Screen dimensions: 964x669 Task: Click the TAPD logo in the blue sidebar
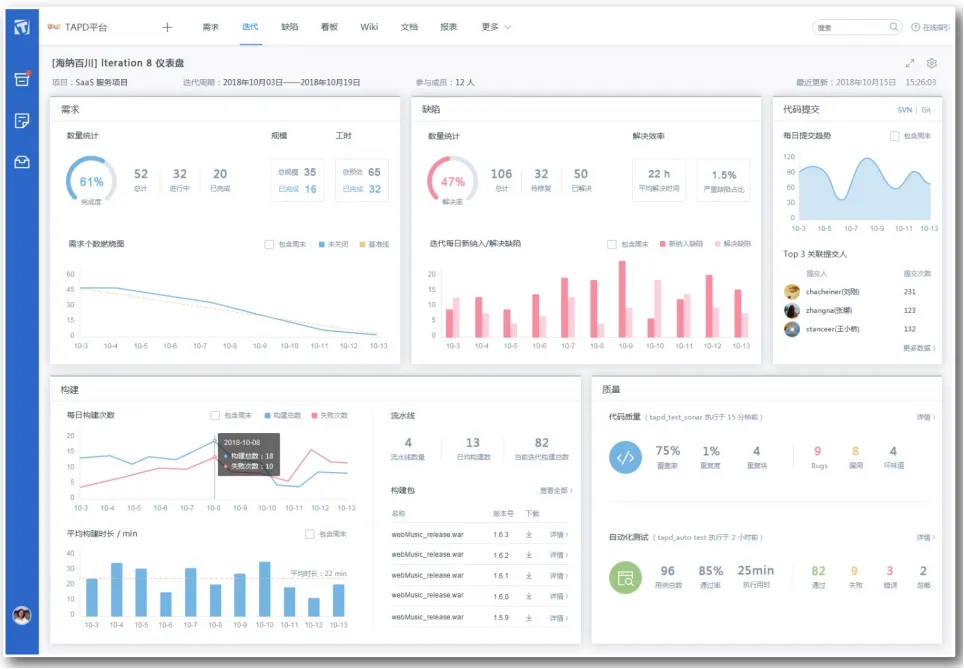point(22,27)
